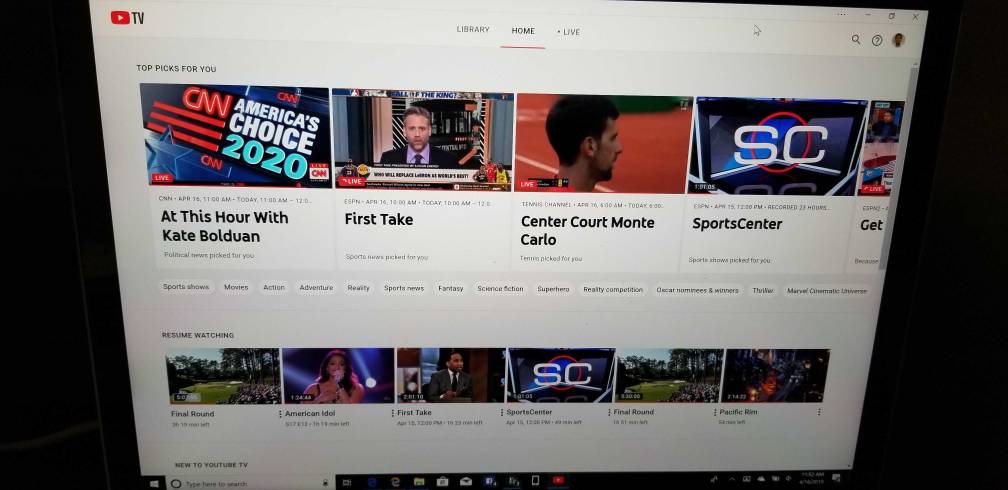Resume the SportsCenter resume watching thumbnail

[561, 375]
